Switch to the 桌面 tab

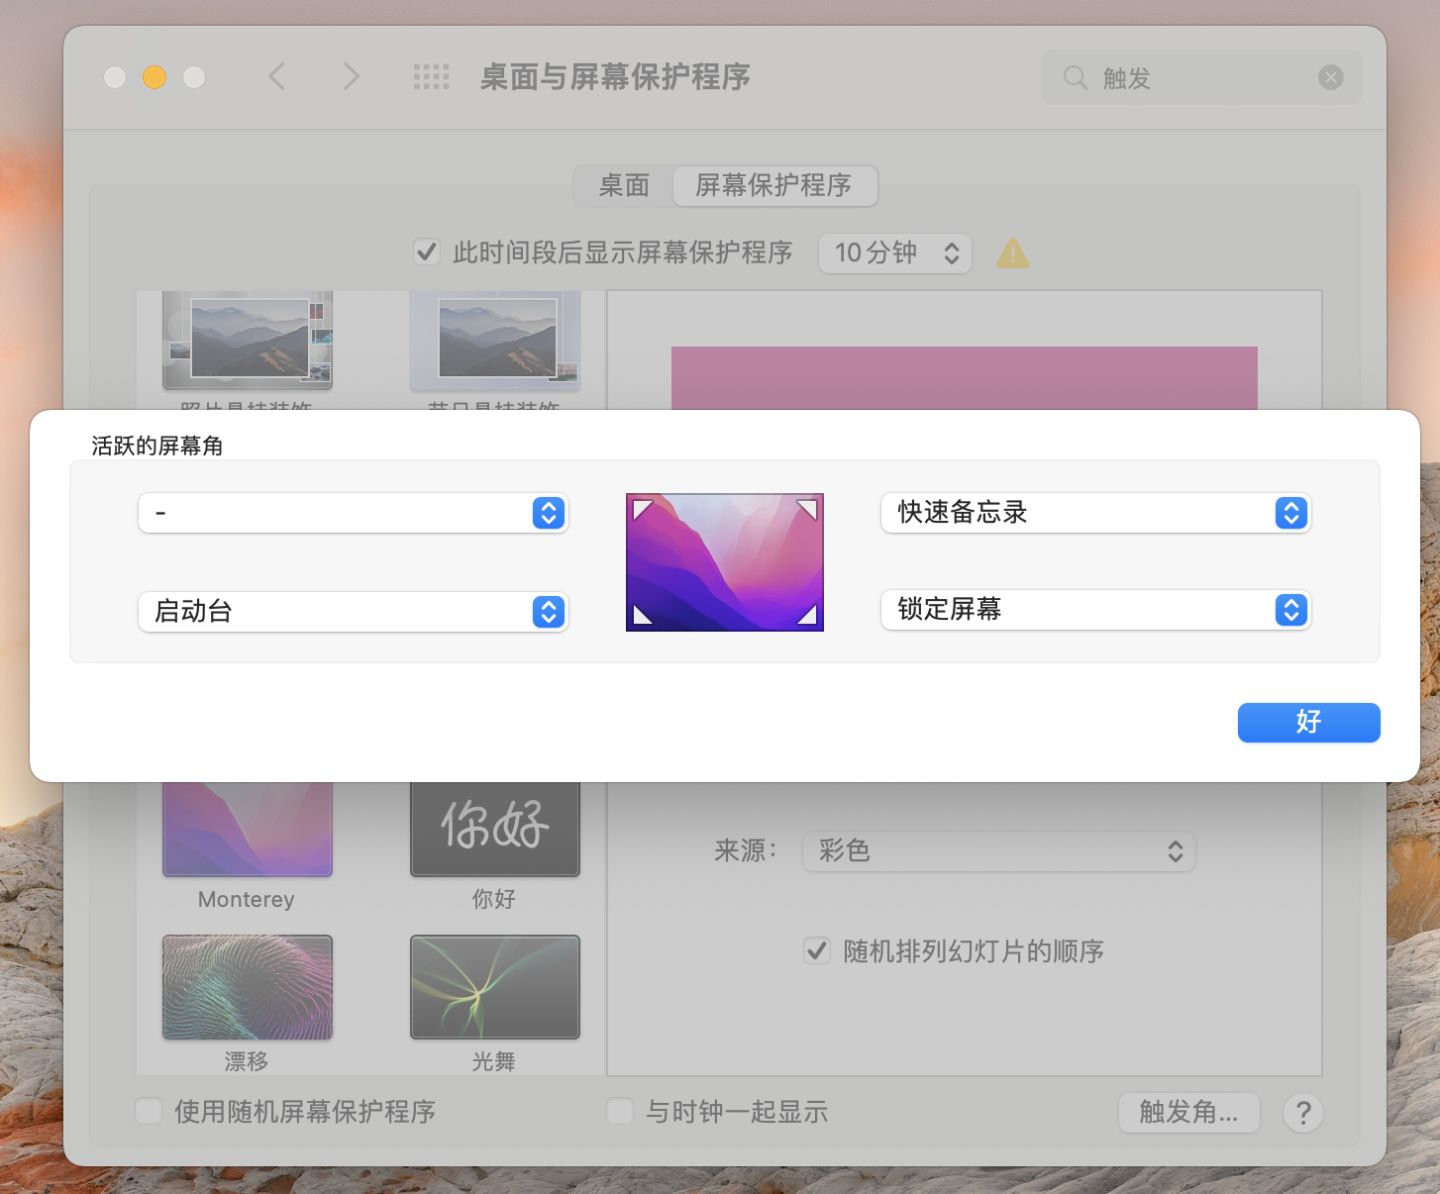coord(624,186)
